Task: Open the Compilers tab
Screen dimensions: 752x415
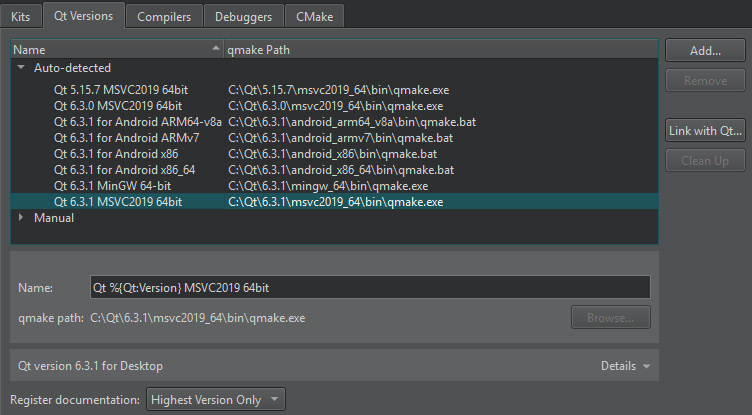Action: 164,16
